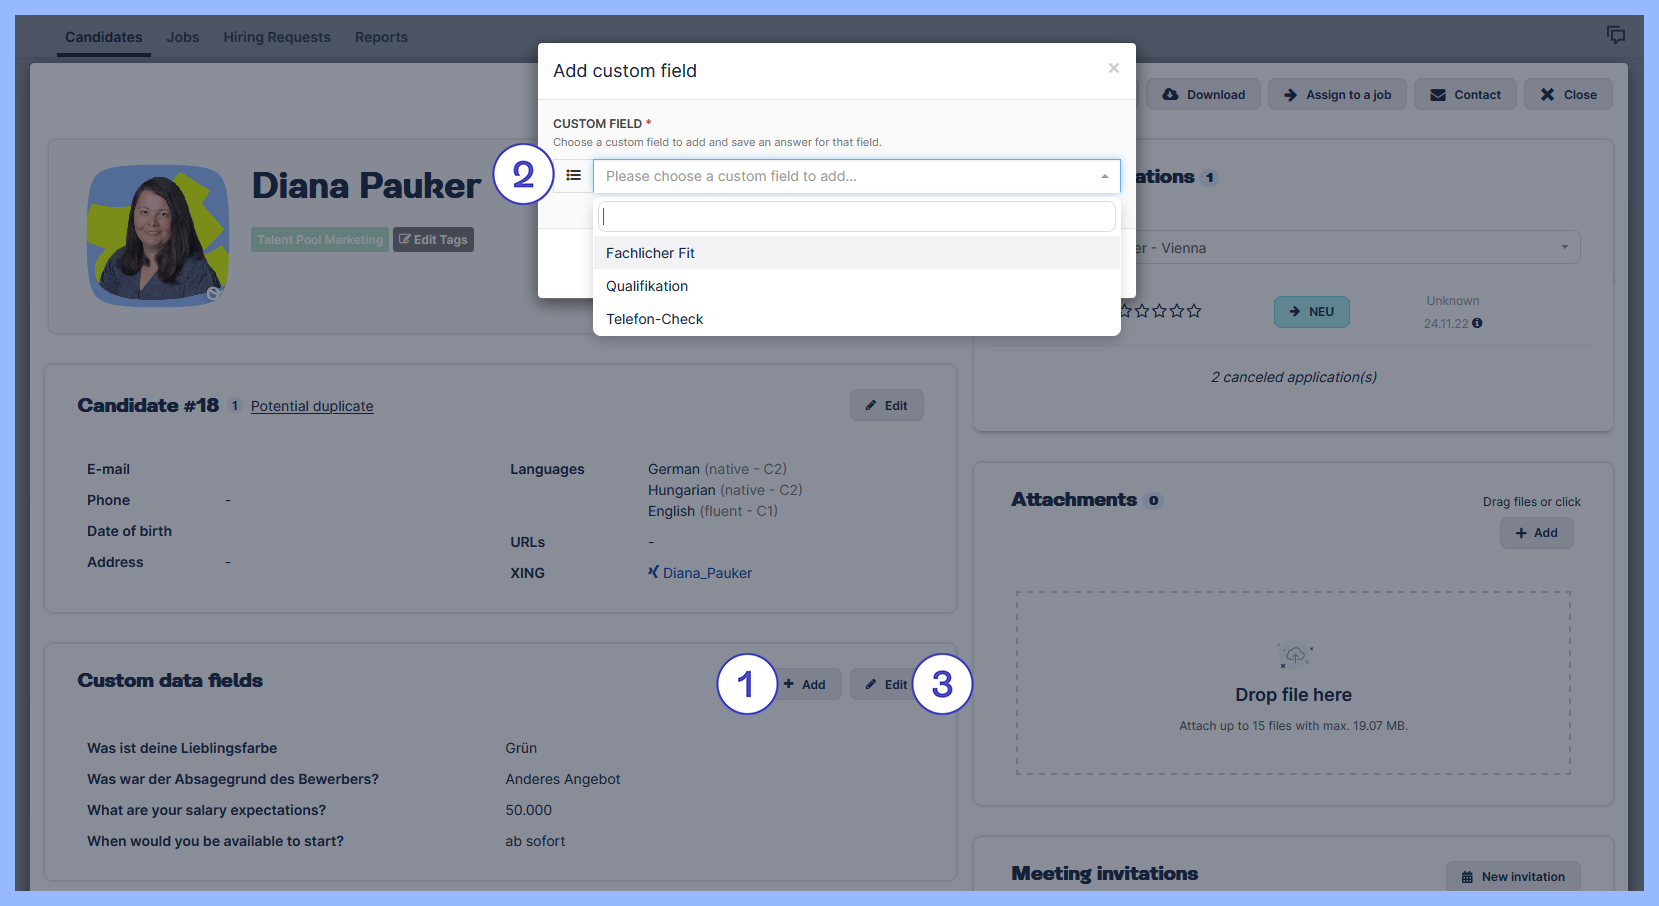The height and width of the screenshot is (906, 1659).
Task: Close the Add custom field dialog
Action: [1113, 68]
